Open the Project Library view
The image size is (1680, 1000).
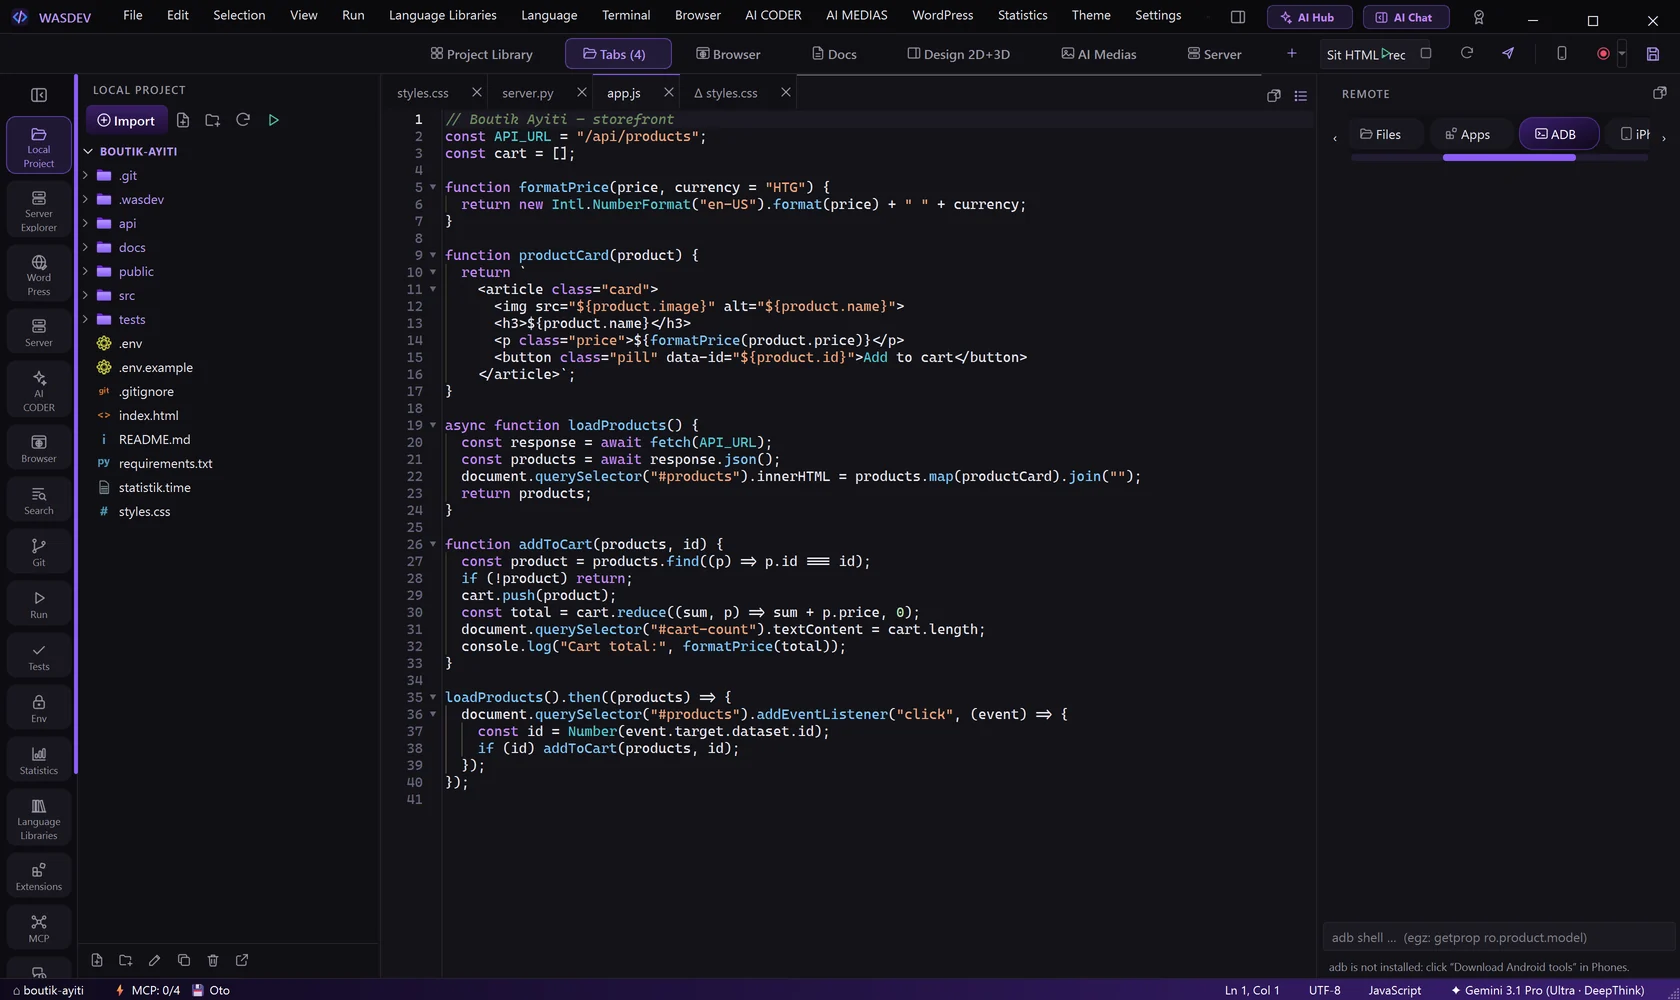pos(482,54)
